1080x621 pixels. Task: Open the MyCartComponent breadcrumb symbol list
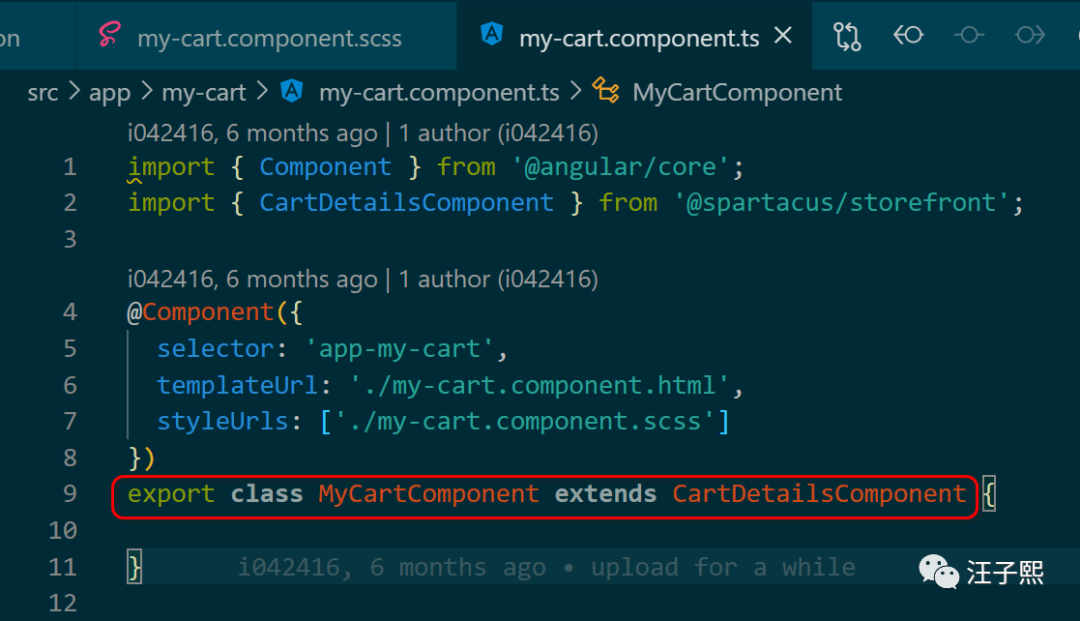tap(737, 93)
